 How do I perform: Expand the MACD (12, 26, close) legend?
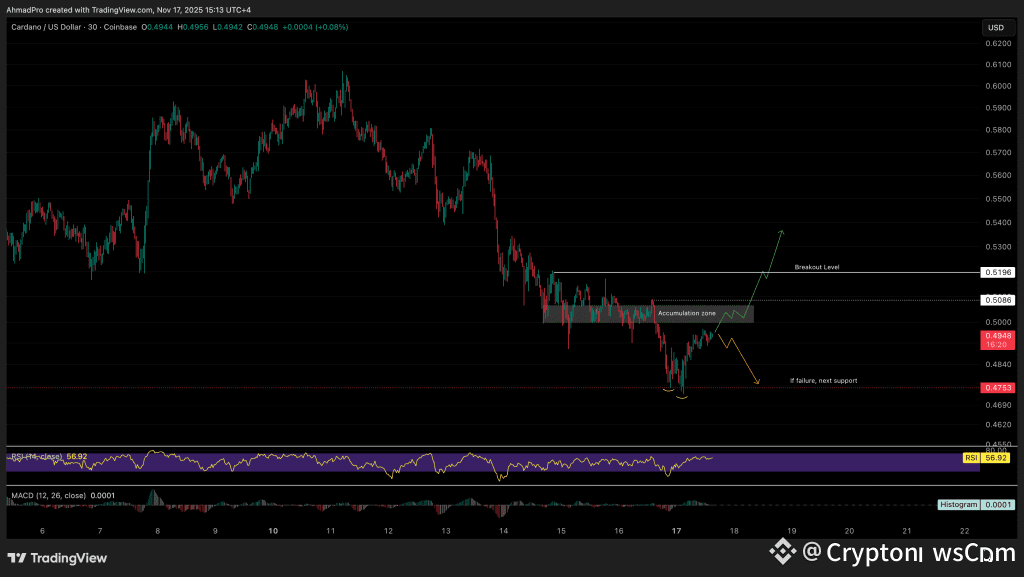(x=46, y=495)
